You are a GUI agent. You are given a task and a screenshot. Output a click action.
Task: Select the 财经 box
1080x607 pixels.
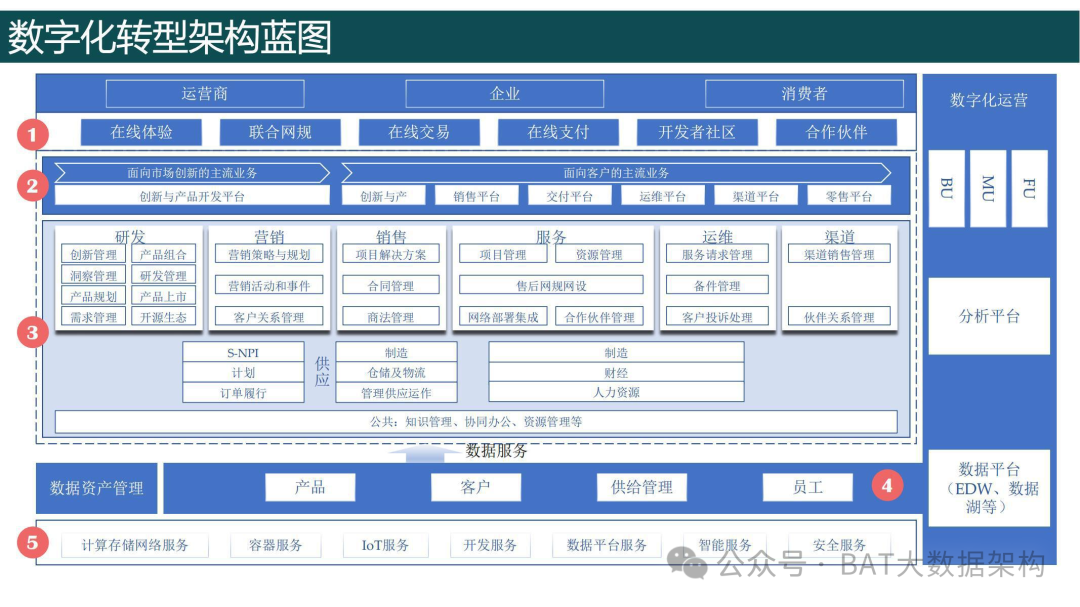[x=616, y=372]
